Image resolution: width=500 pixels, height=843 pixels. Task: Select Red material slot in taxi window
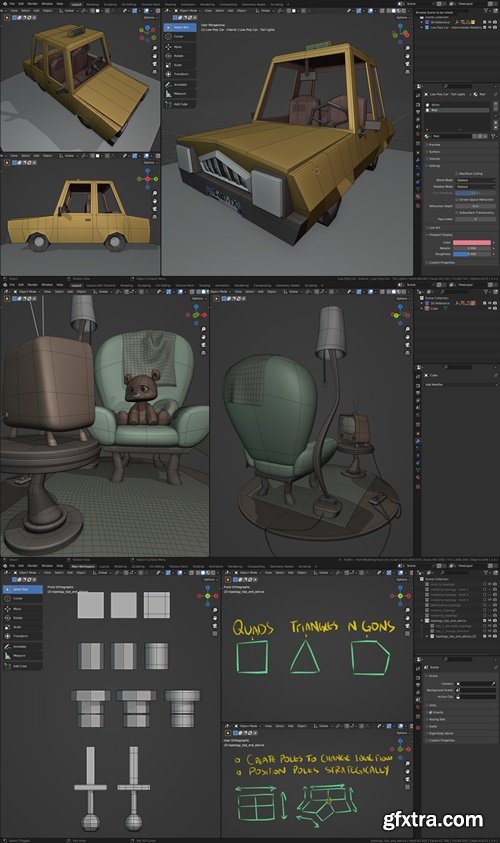[459, 110]
